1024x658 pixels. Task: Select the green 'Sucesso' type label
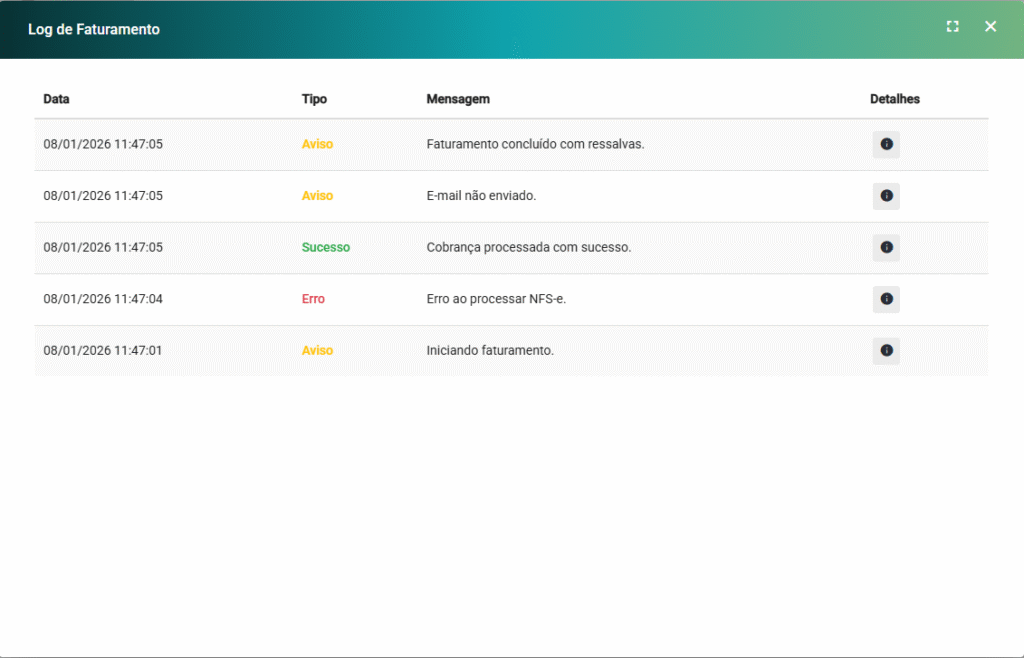(x=326, y=247)
